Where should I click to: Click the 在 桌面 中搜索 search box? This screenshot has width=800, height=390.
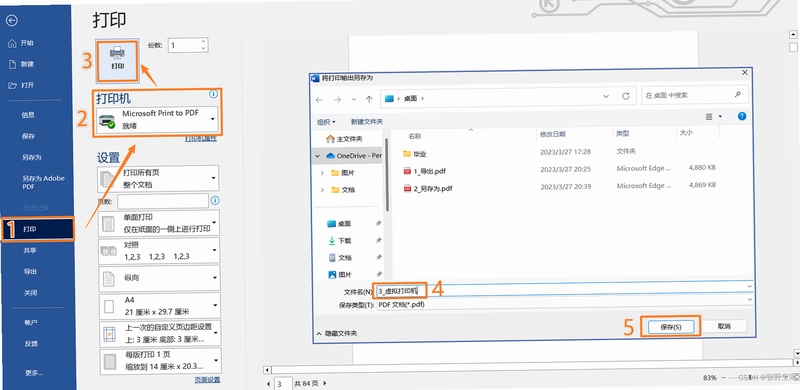point(694,95)
